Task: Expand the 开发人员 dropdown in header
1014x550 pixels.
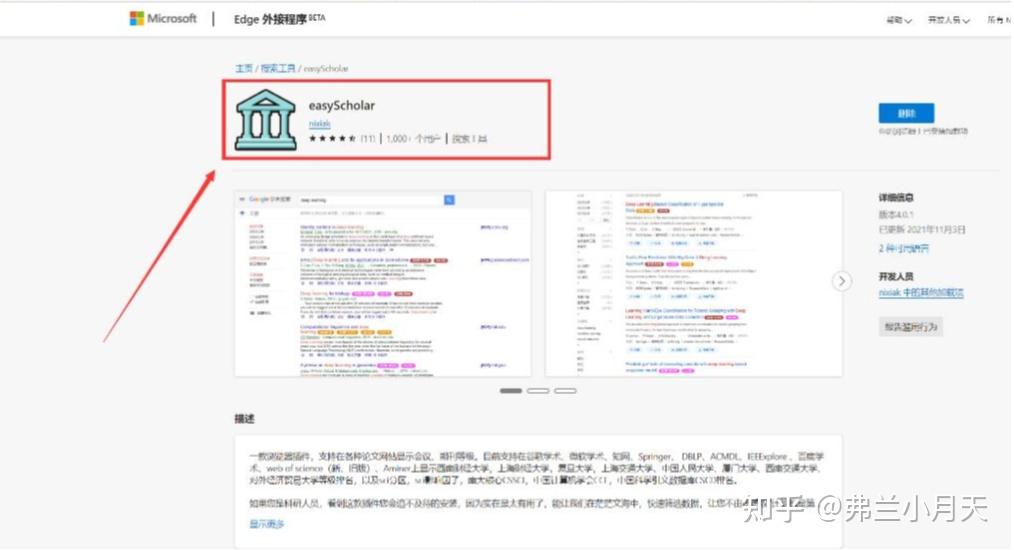Action: tap(948, 21)
